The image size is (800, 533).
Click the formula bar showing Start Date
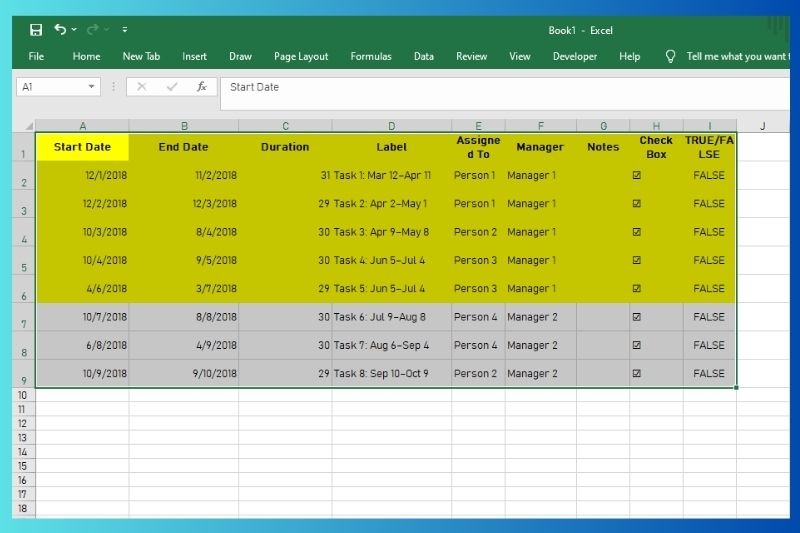point(505,93)
